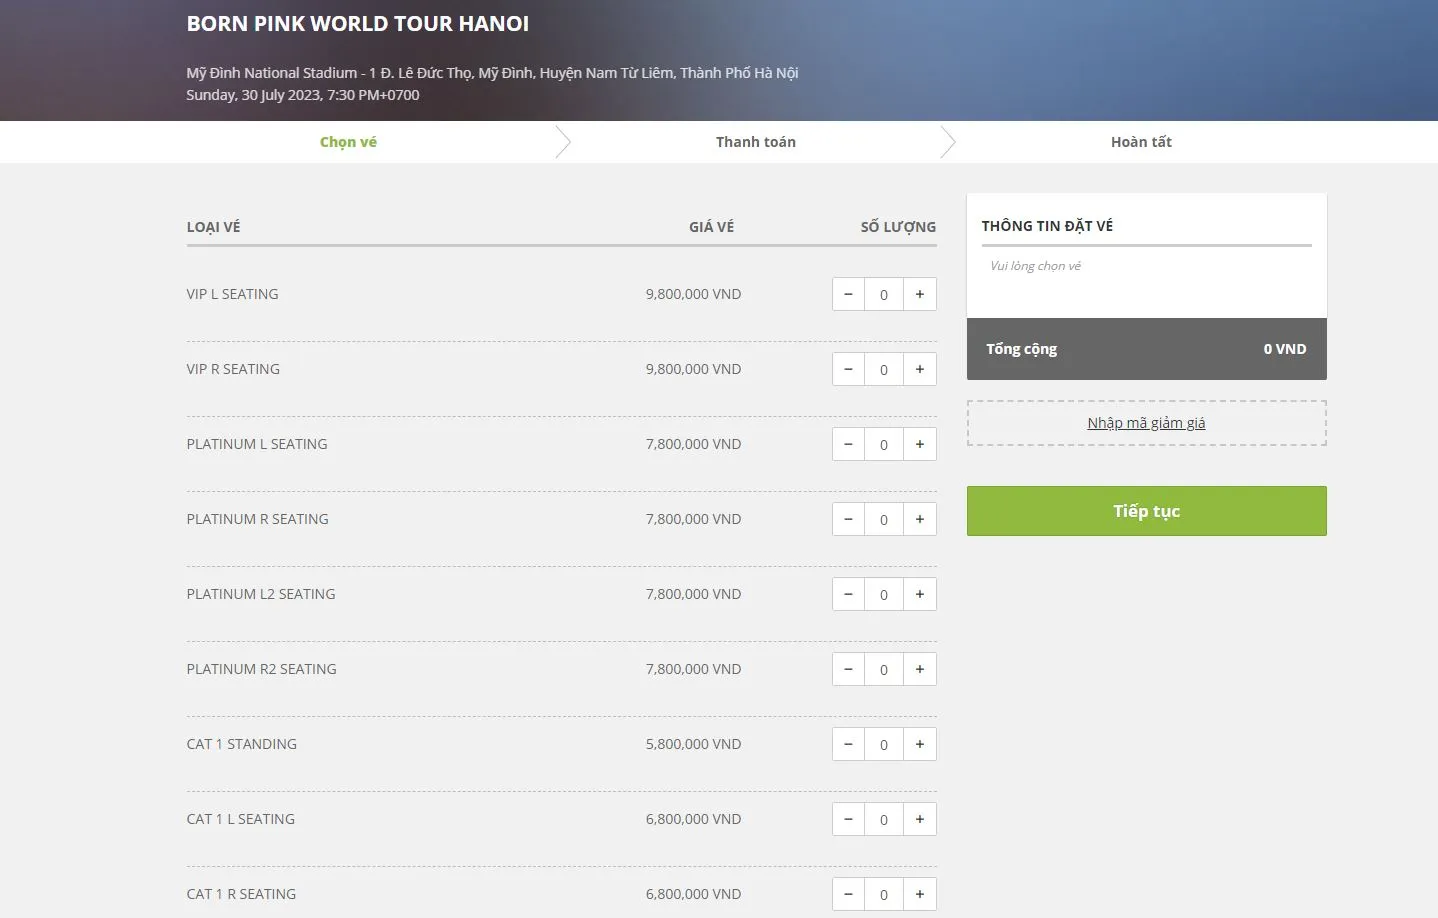Click CAT 1 R SEATING quantity input
The image size is (1438, 918).
click(x=884, y=894)
